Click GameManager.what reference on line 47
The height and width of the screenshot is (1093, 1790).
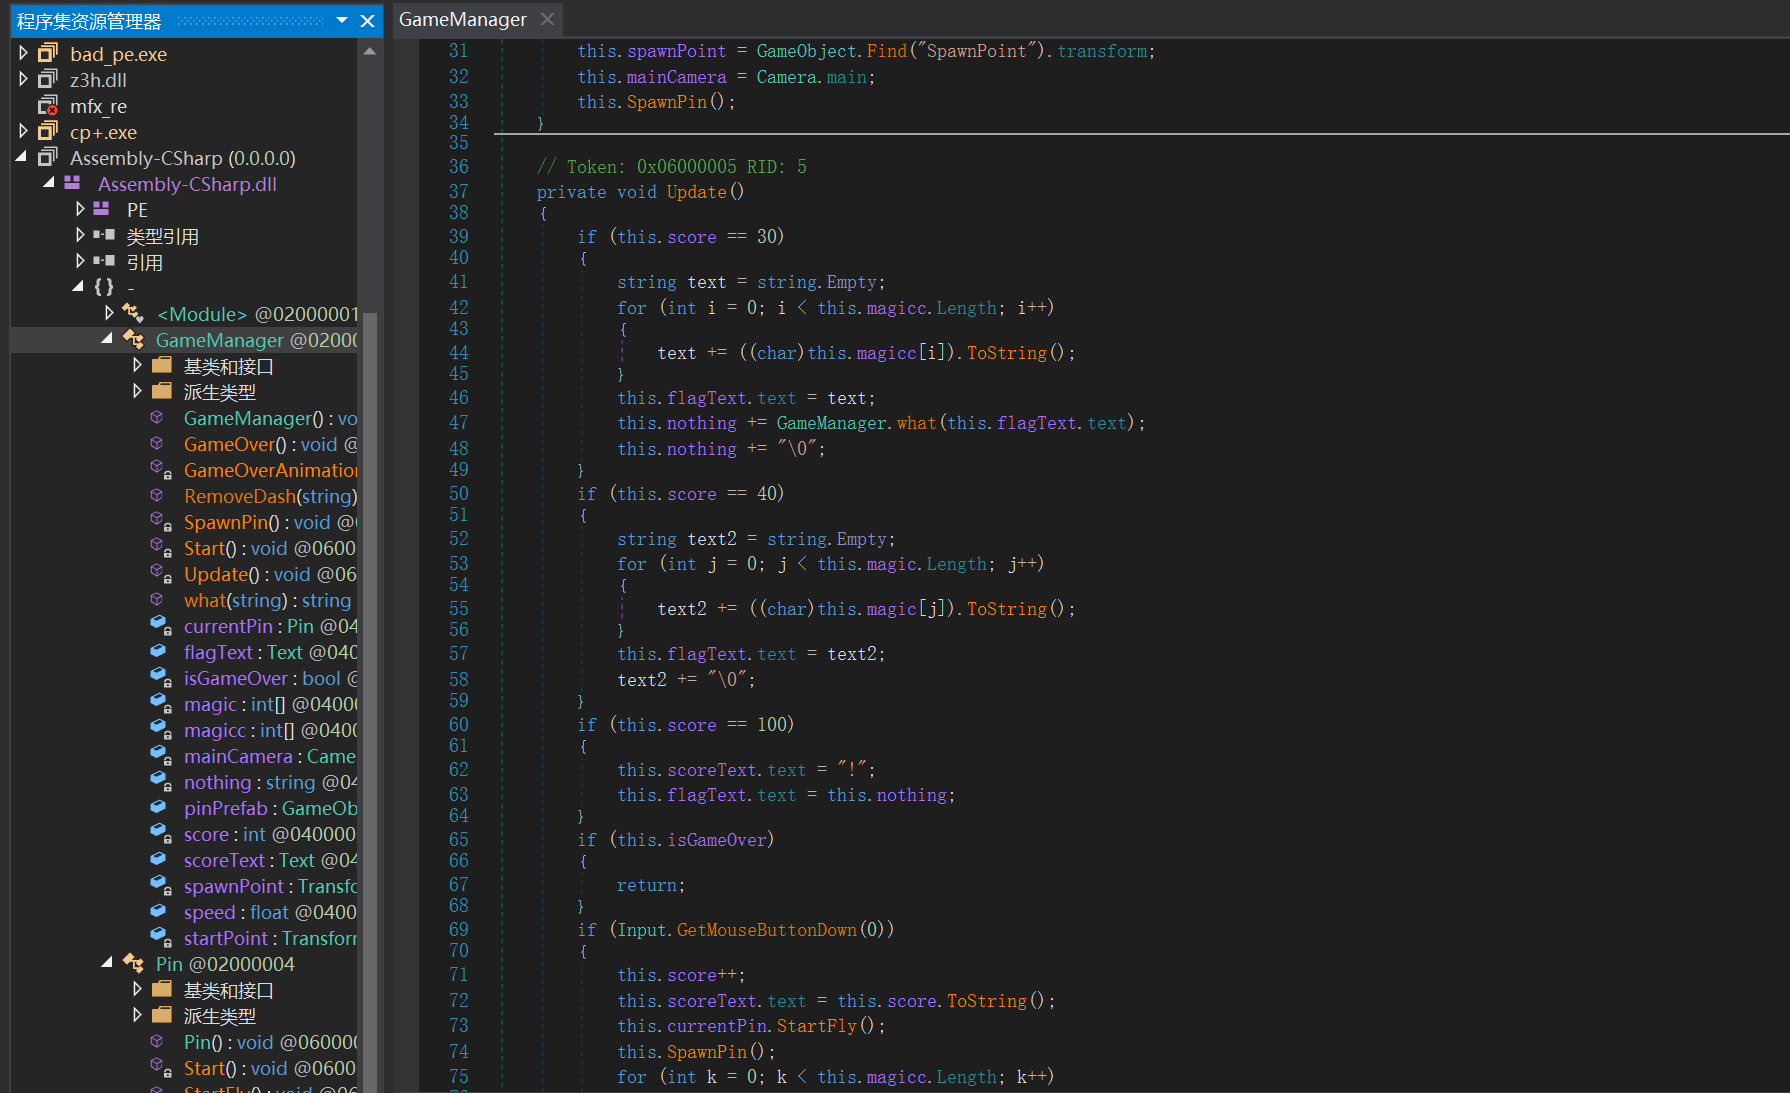856,422
